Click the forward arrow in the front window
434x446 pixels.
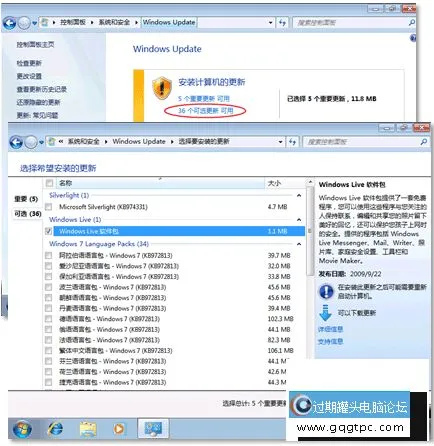[31, 142]
